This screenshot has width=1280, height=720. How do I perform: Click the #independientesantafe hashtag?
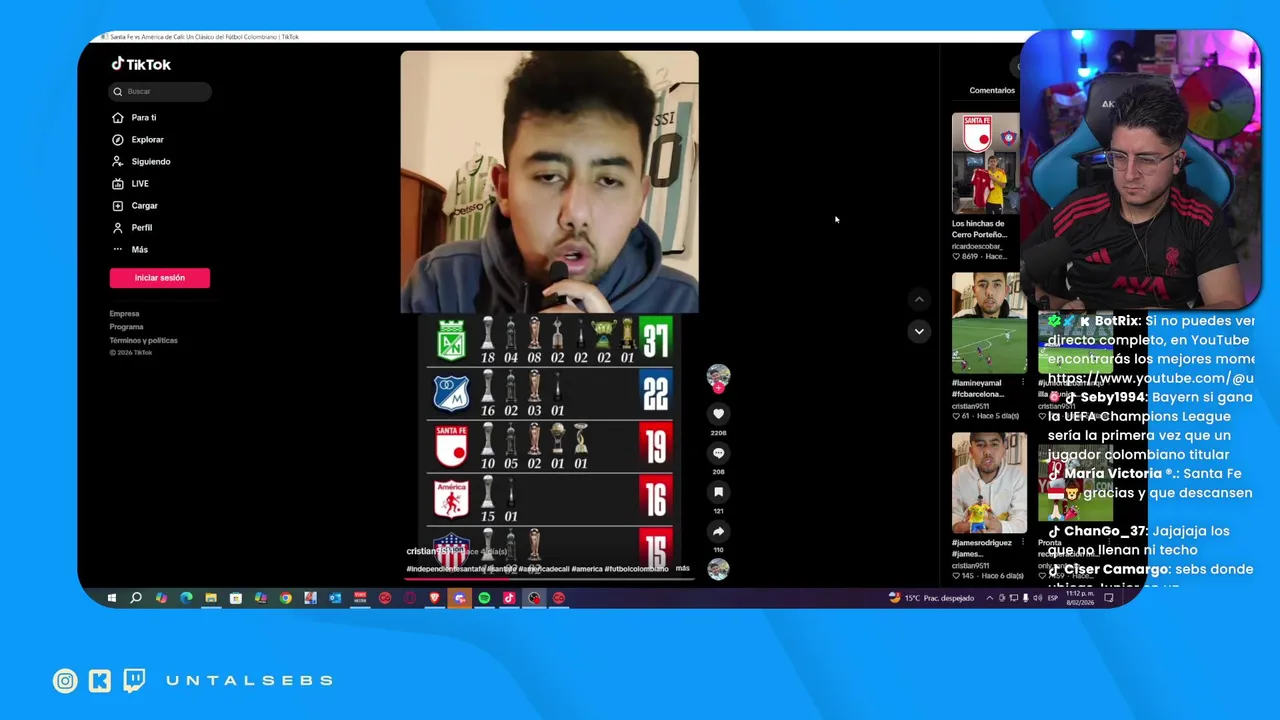pyautogui.click(x=446, y=569)
